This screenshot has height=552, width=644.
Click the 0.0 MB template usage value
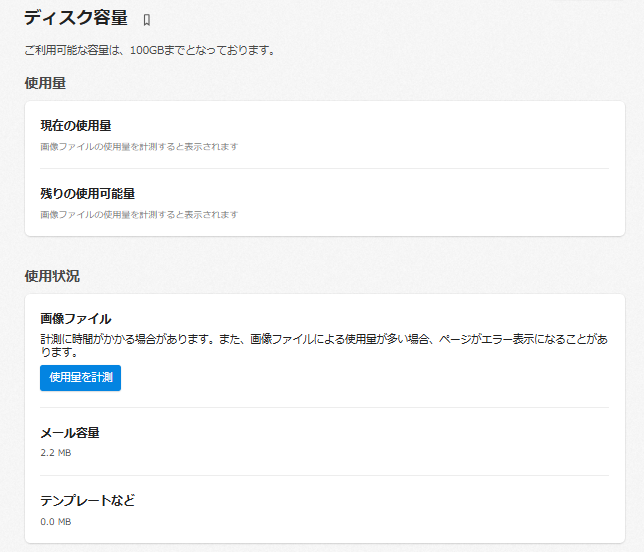56,522
